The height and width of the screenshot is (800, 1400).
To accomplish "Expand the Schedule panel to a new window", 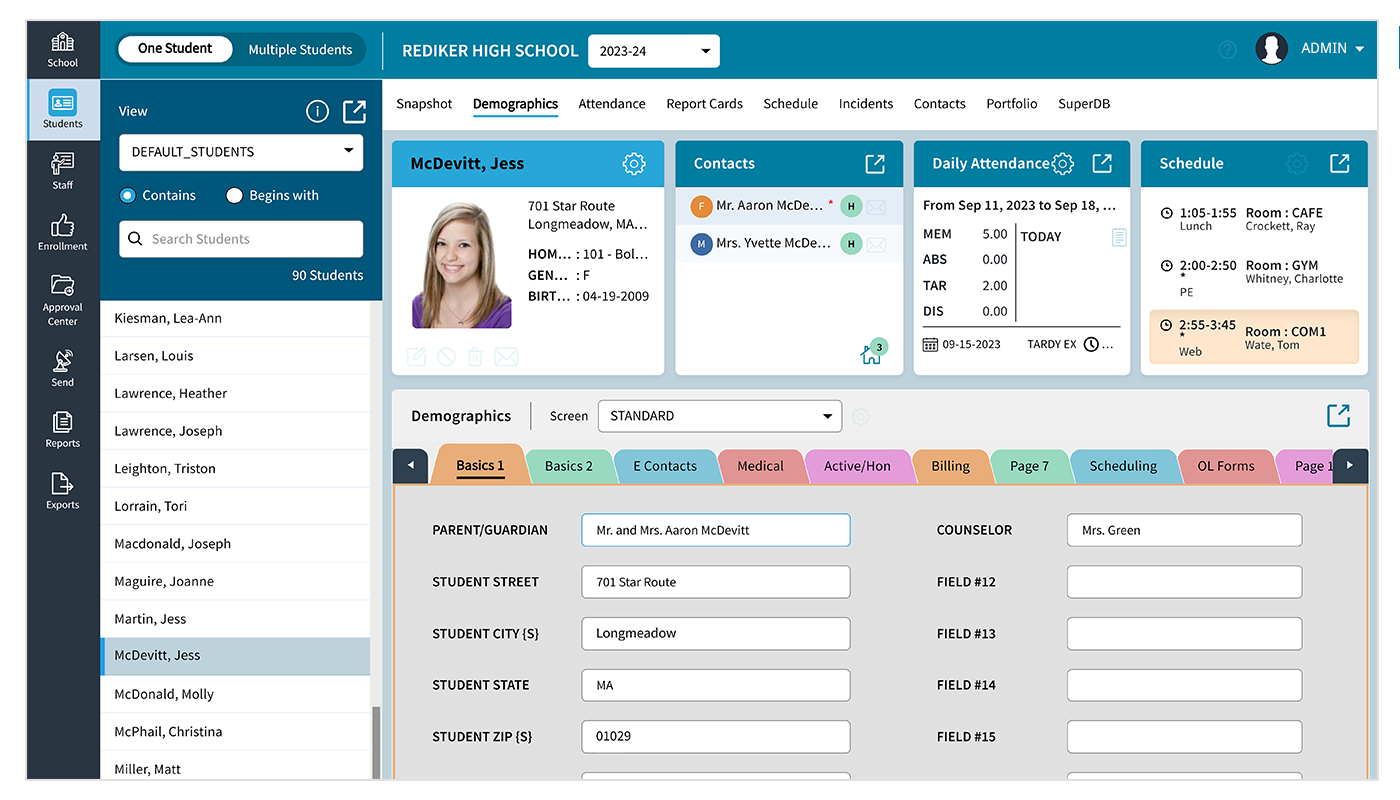I will click(1340, 163).
